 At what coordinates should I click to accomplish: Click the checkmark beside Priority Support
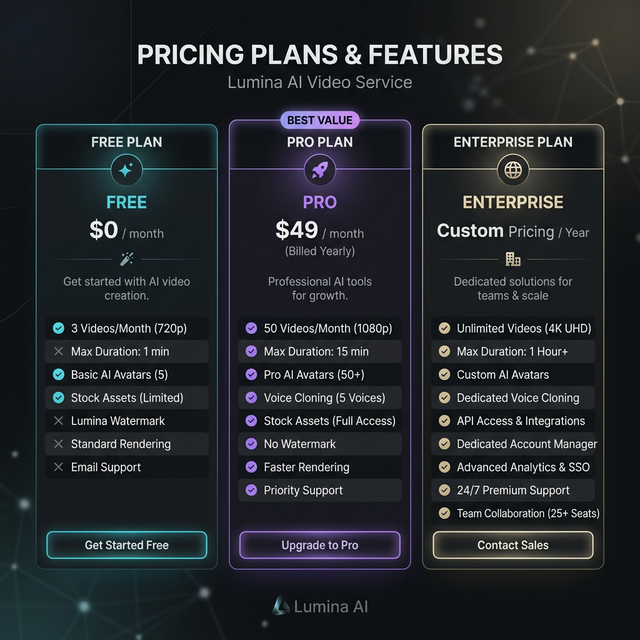point(251,490)
